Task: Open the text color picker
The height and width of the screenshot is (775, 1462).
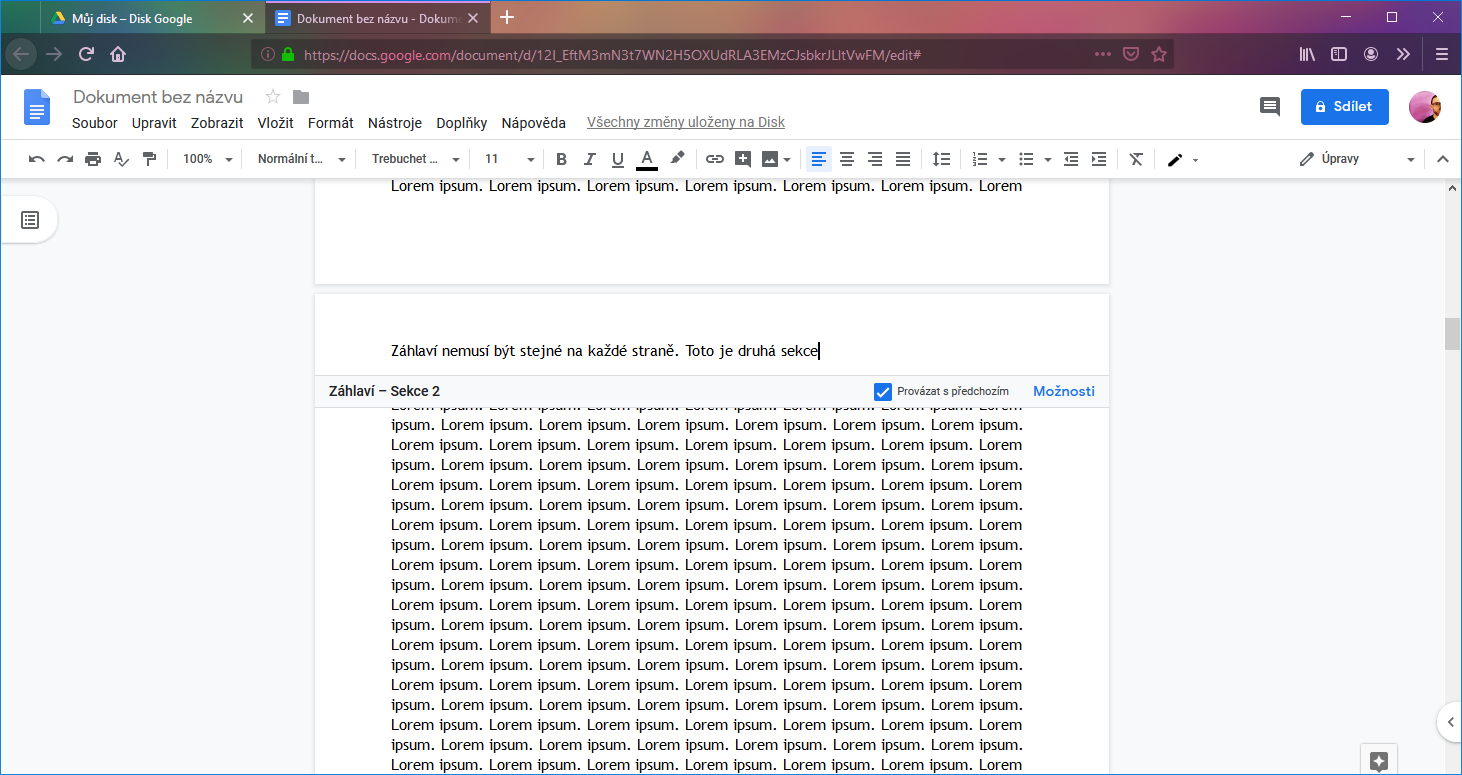Action: 646,159
